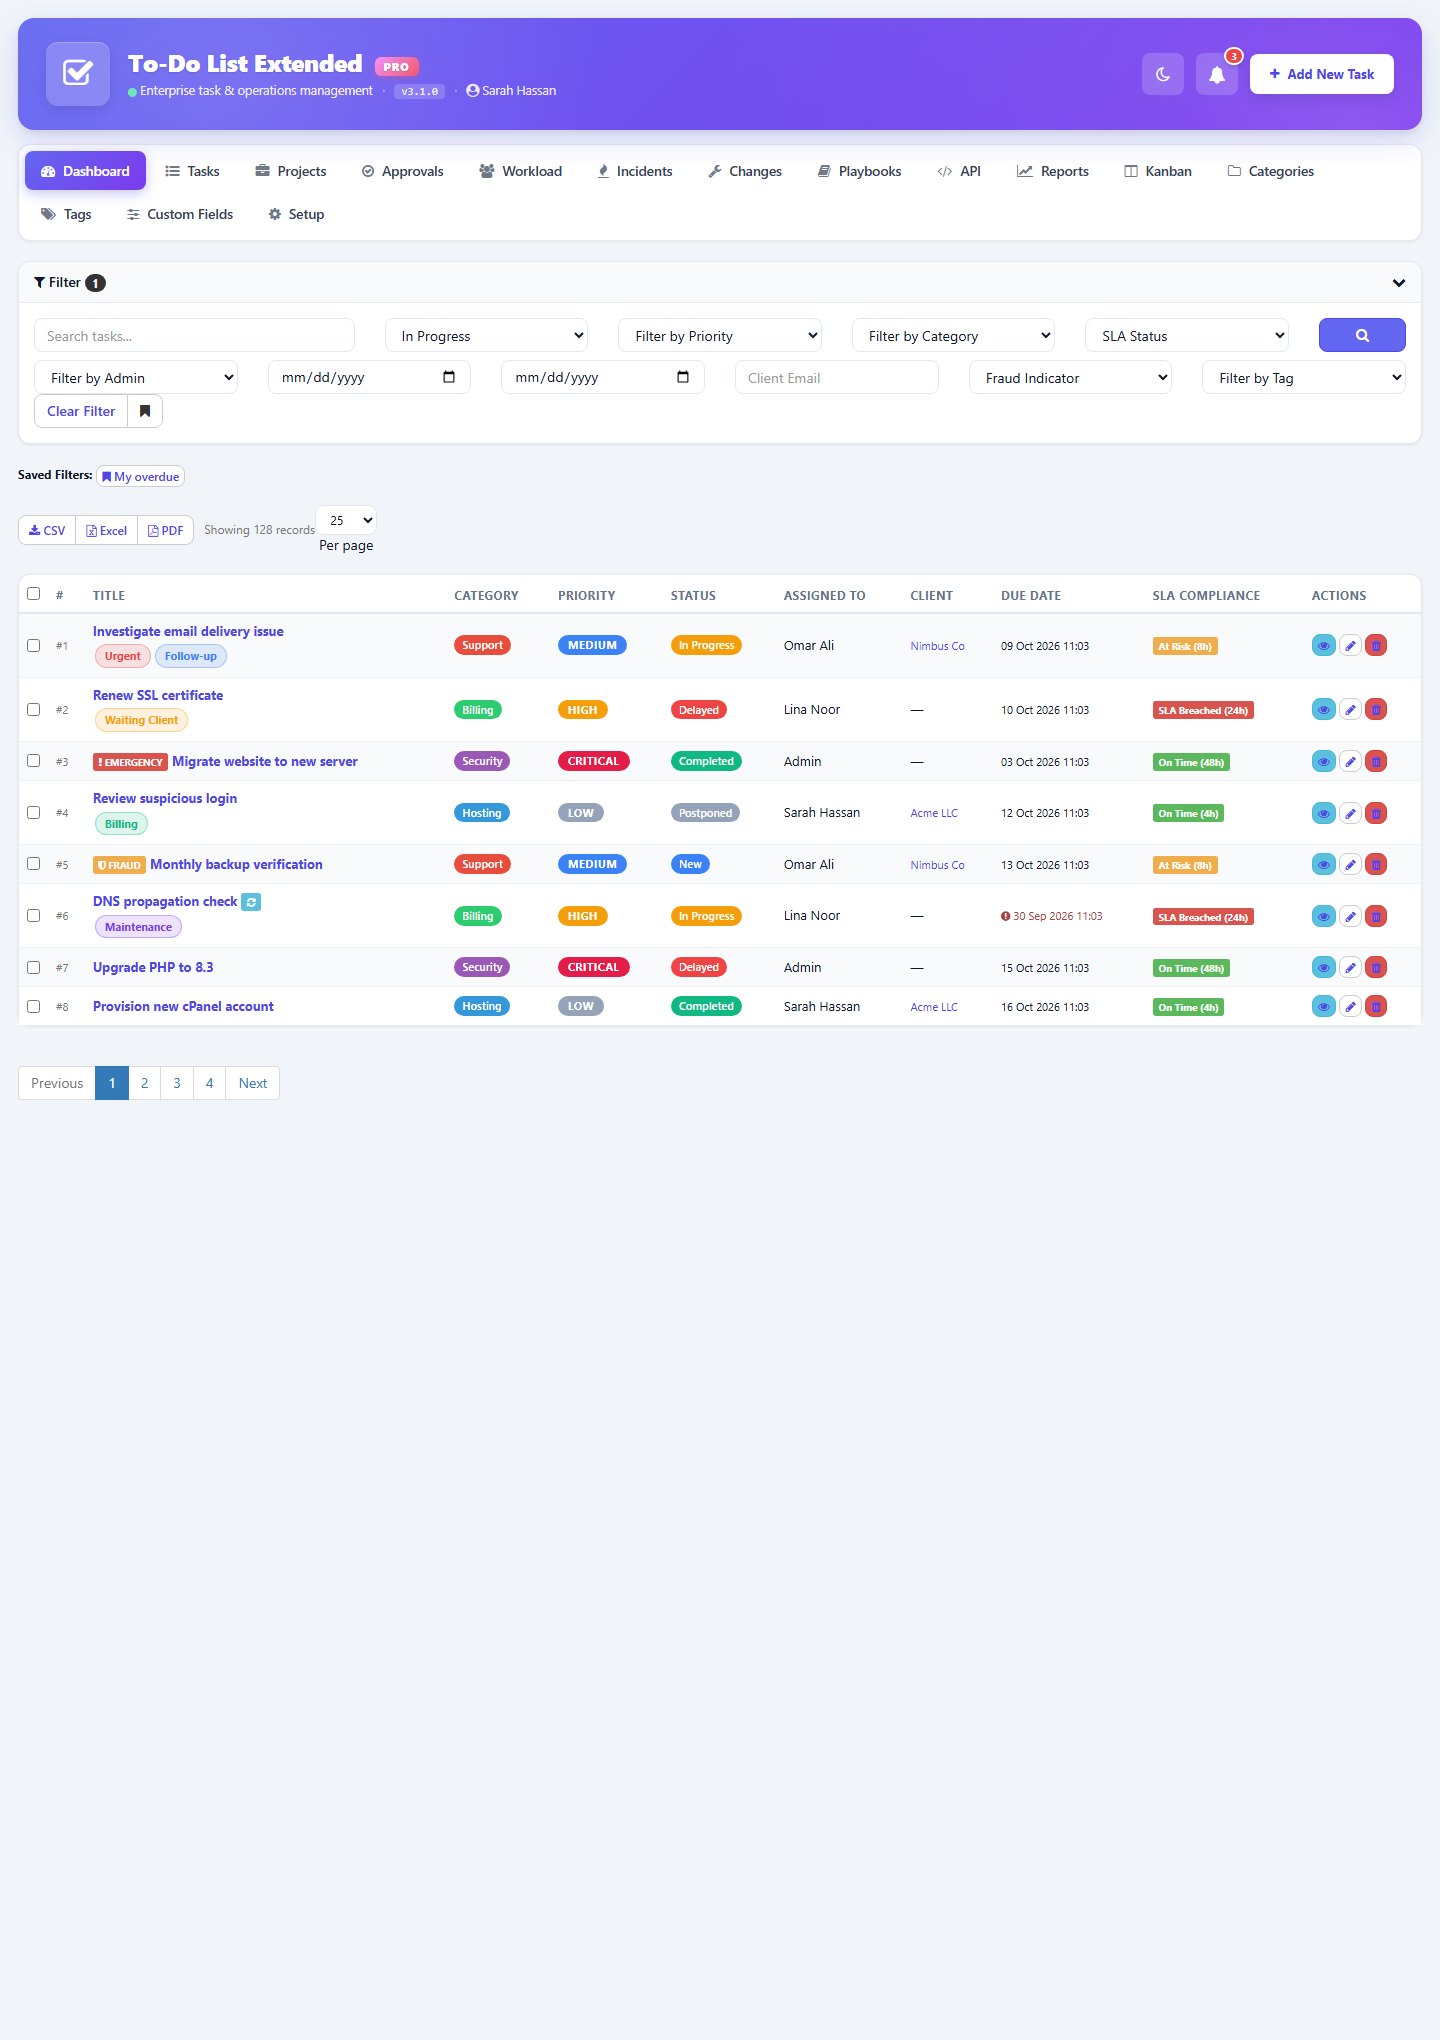The image size is (1440, 2040).
Task: Open notifications bell icon
Action: point(1216,74)
